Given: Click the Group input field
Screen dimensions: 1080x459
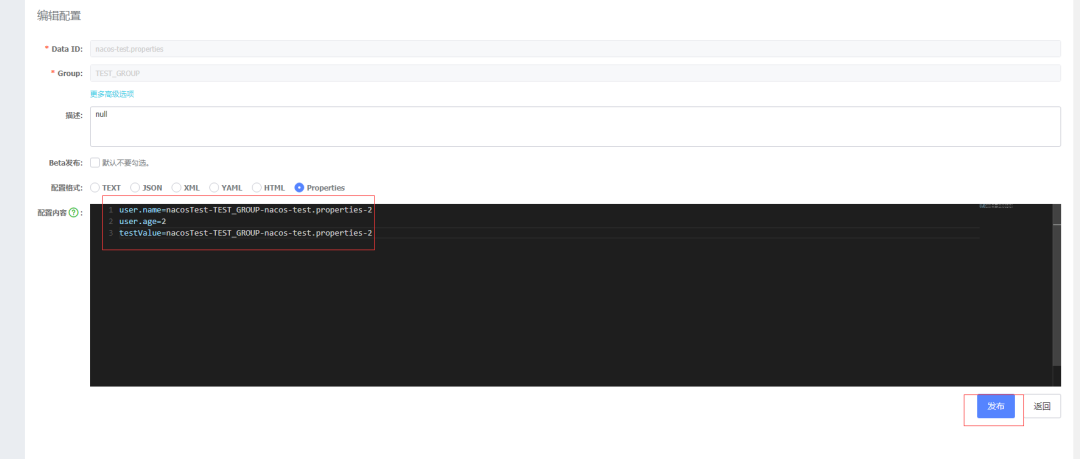Looking at the screenshot, I should click(575, 73).
